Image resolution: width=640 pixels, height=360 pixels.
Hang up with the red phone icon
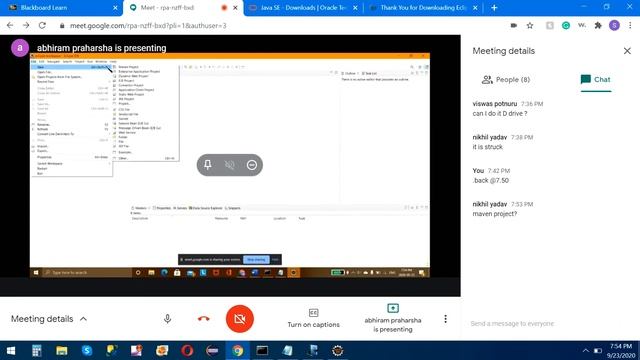[203, 319]
